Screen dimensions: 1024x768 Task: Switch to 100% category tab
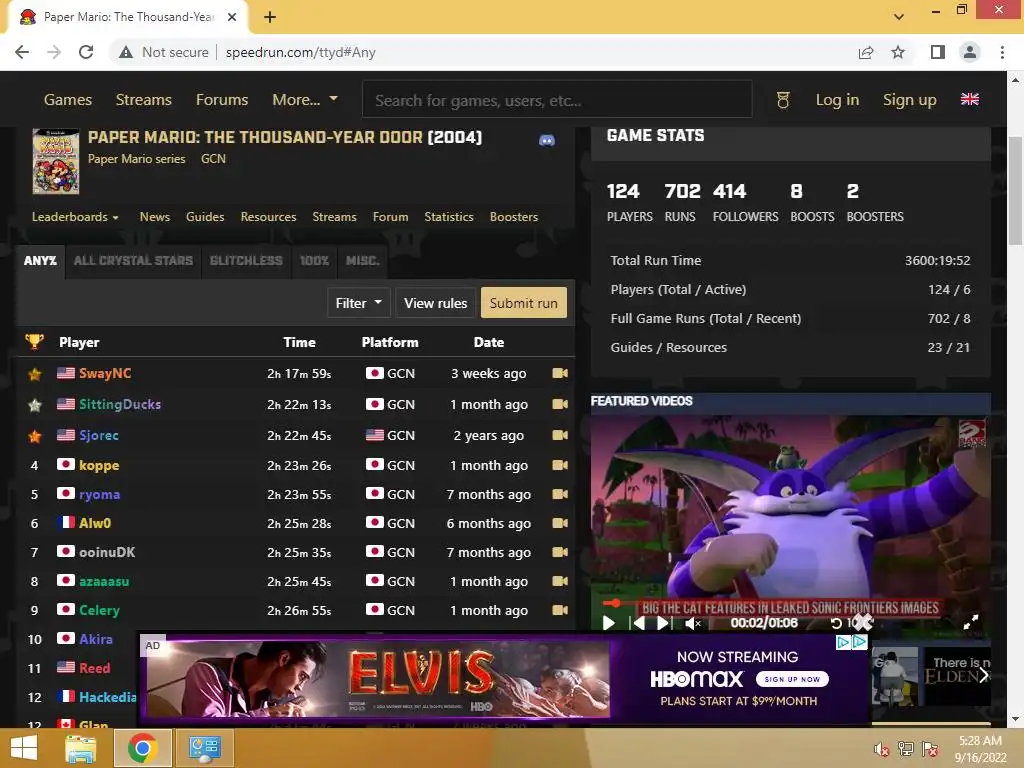click(x=314, y=261)
